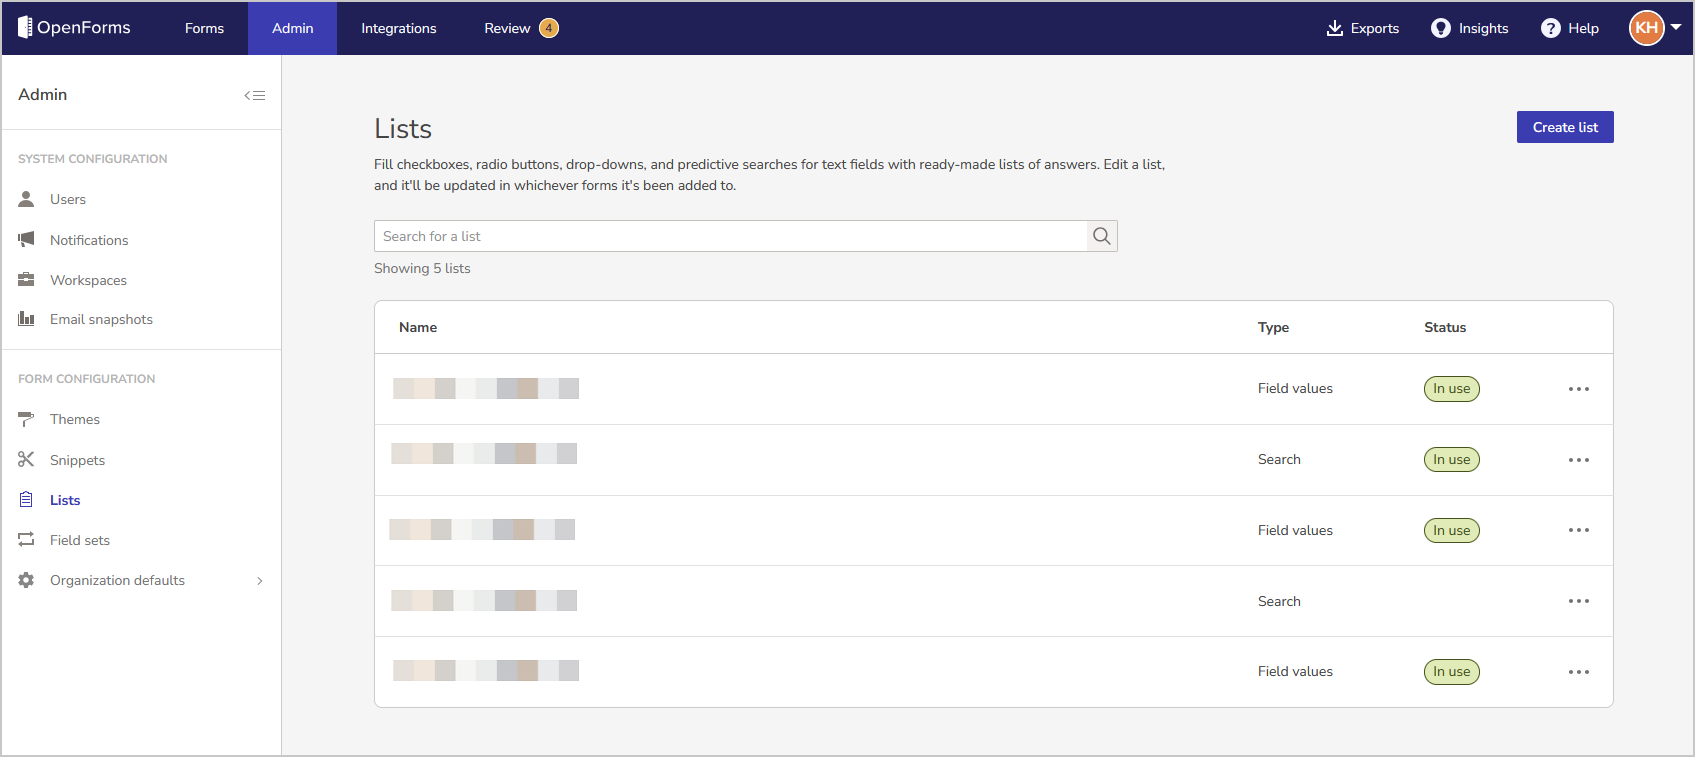Click the Status column header
The width and height of the screenshot is (1695, 757).
click(x=1445, y=327)
